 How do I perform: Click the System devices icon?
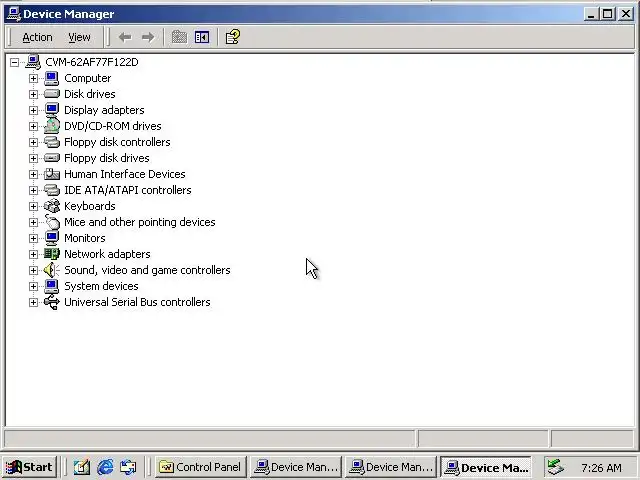click(52, 286)
